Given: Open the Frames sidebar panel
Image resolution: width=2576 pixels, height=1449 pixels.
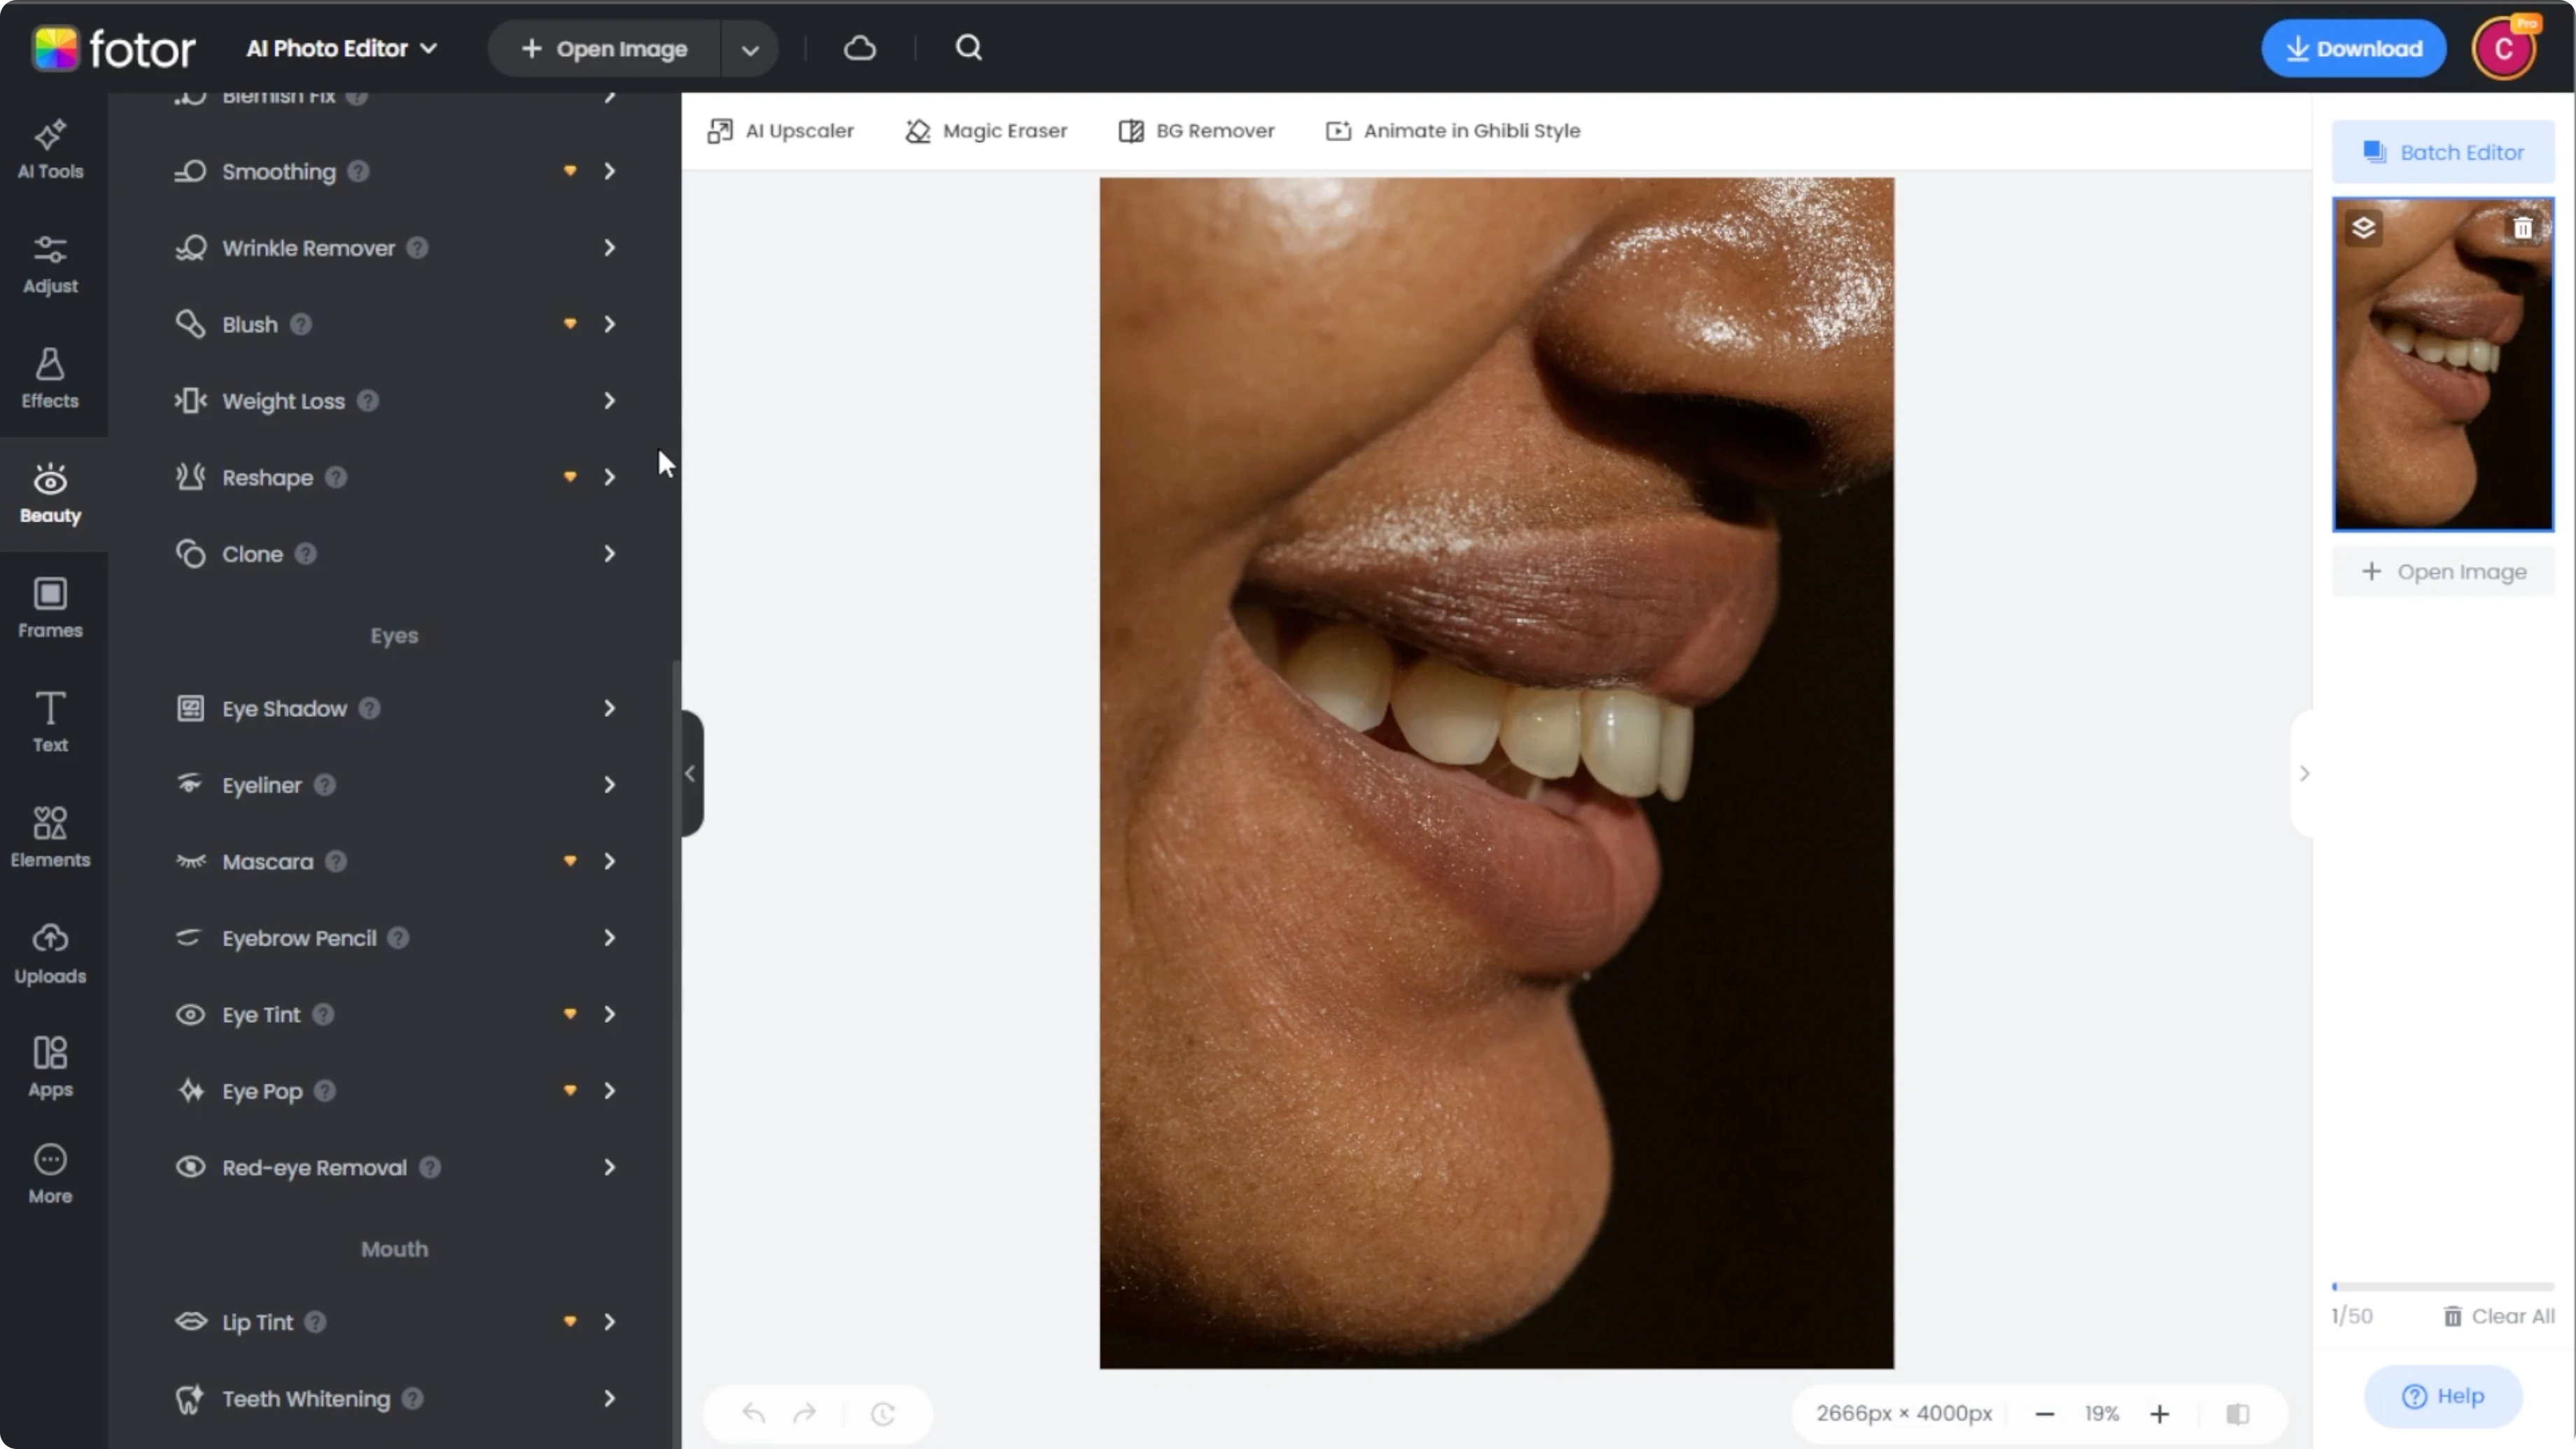Looking at the screenshot, I should click(50, 608).
